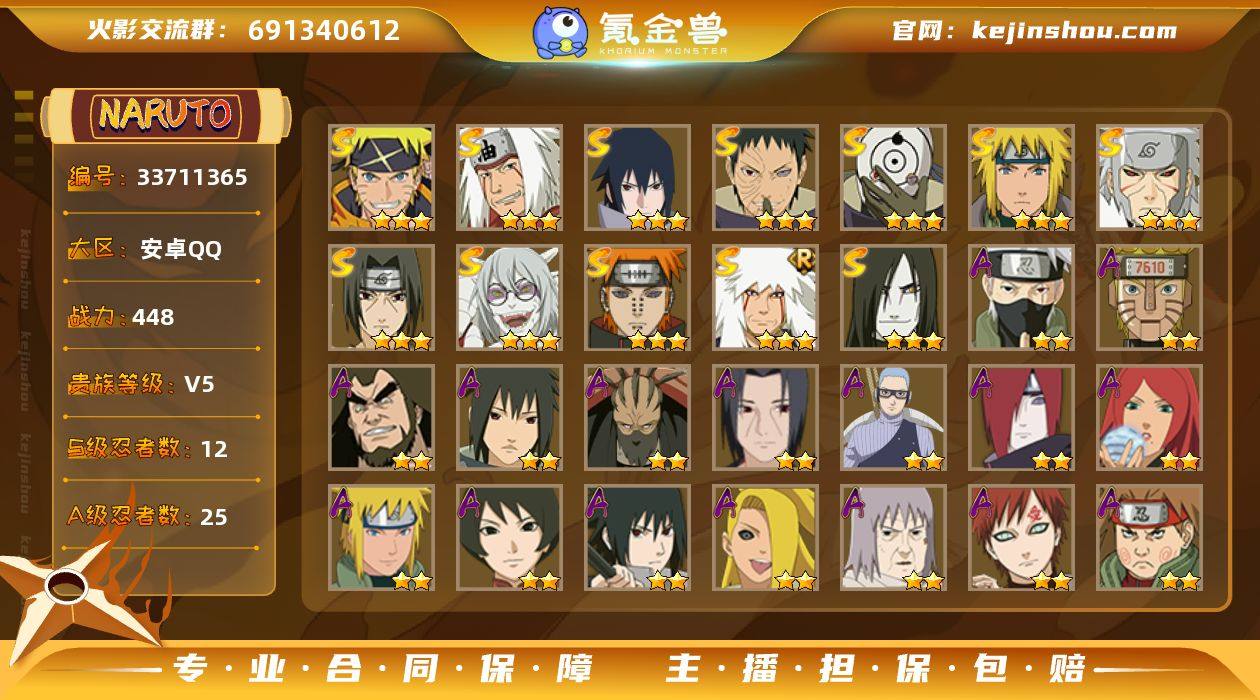Click the red-haired woman holding orb portrait

click(1149, 418)
